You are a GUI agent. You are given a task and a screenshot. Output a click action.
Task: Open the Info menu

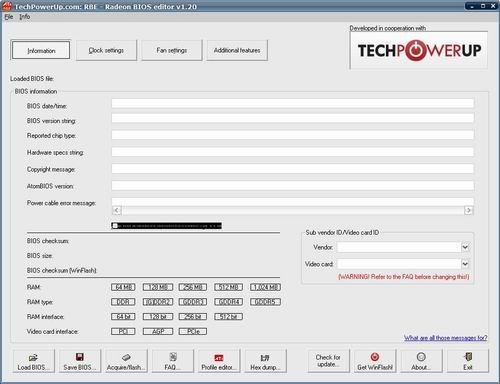[x=24, y=17]
